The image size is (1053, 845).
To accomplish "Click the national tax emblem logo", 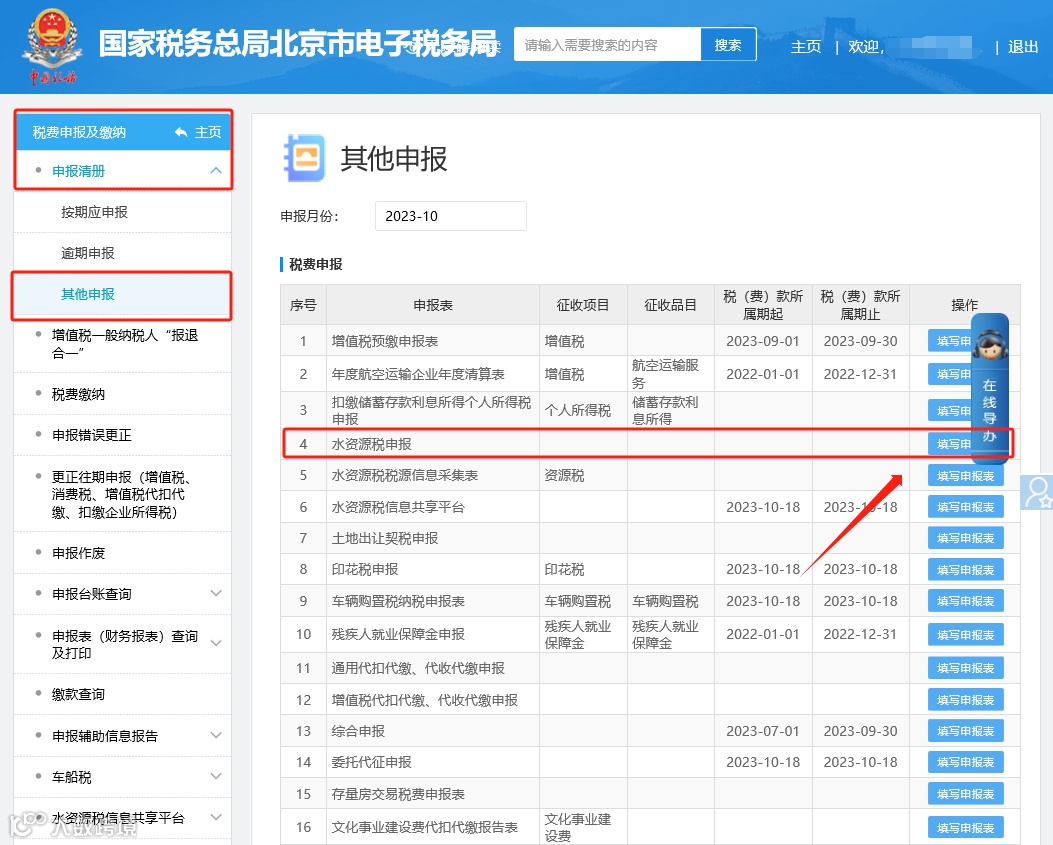I will [x=52, y=46].
